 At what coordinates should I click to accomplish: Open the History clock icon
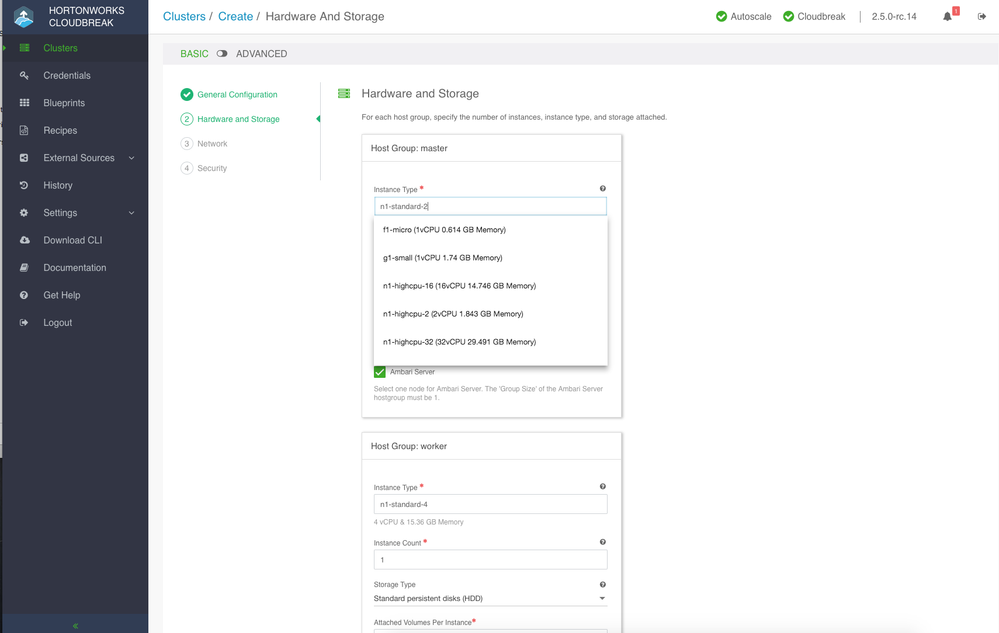pos(24,185)
